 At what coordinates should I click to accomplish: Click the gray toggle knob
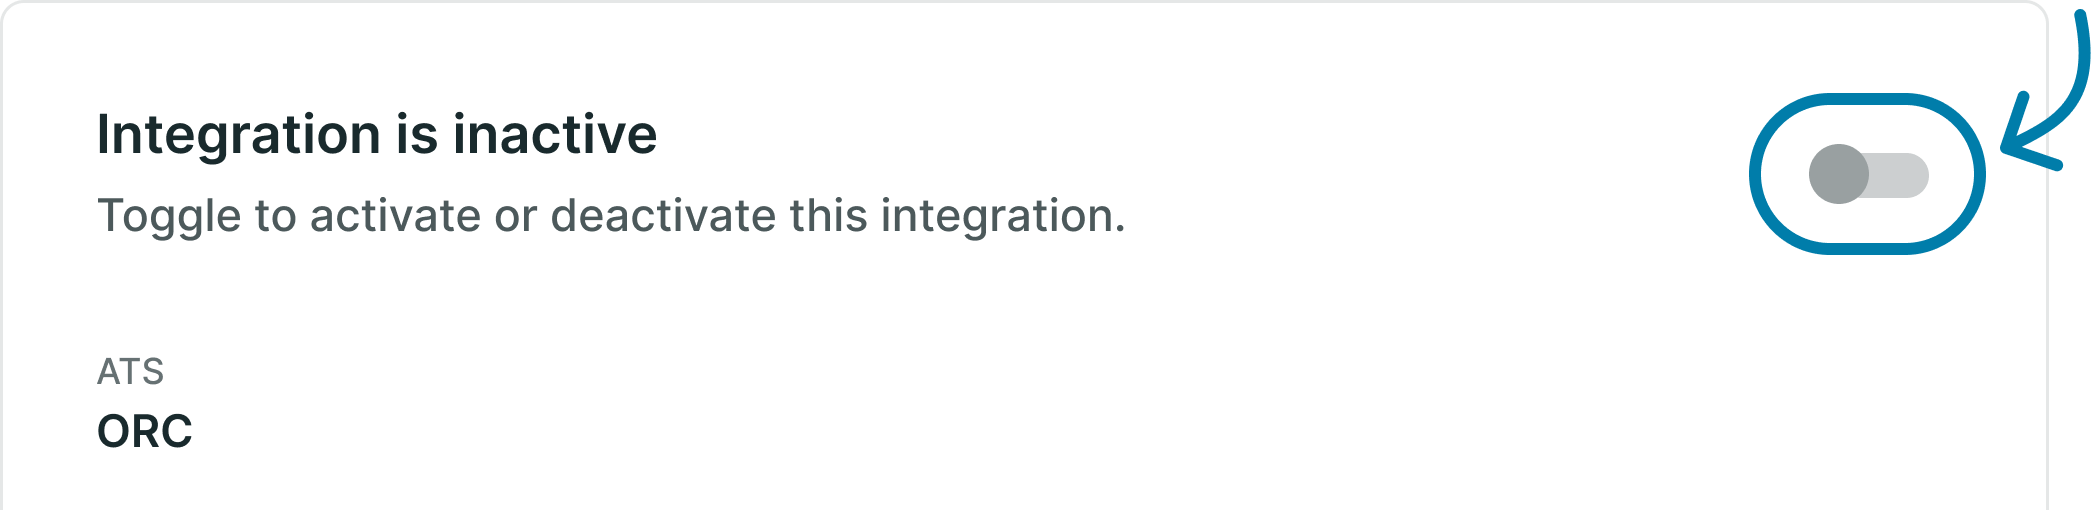tap(1838, 174)
